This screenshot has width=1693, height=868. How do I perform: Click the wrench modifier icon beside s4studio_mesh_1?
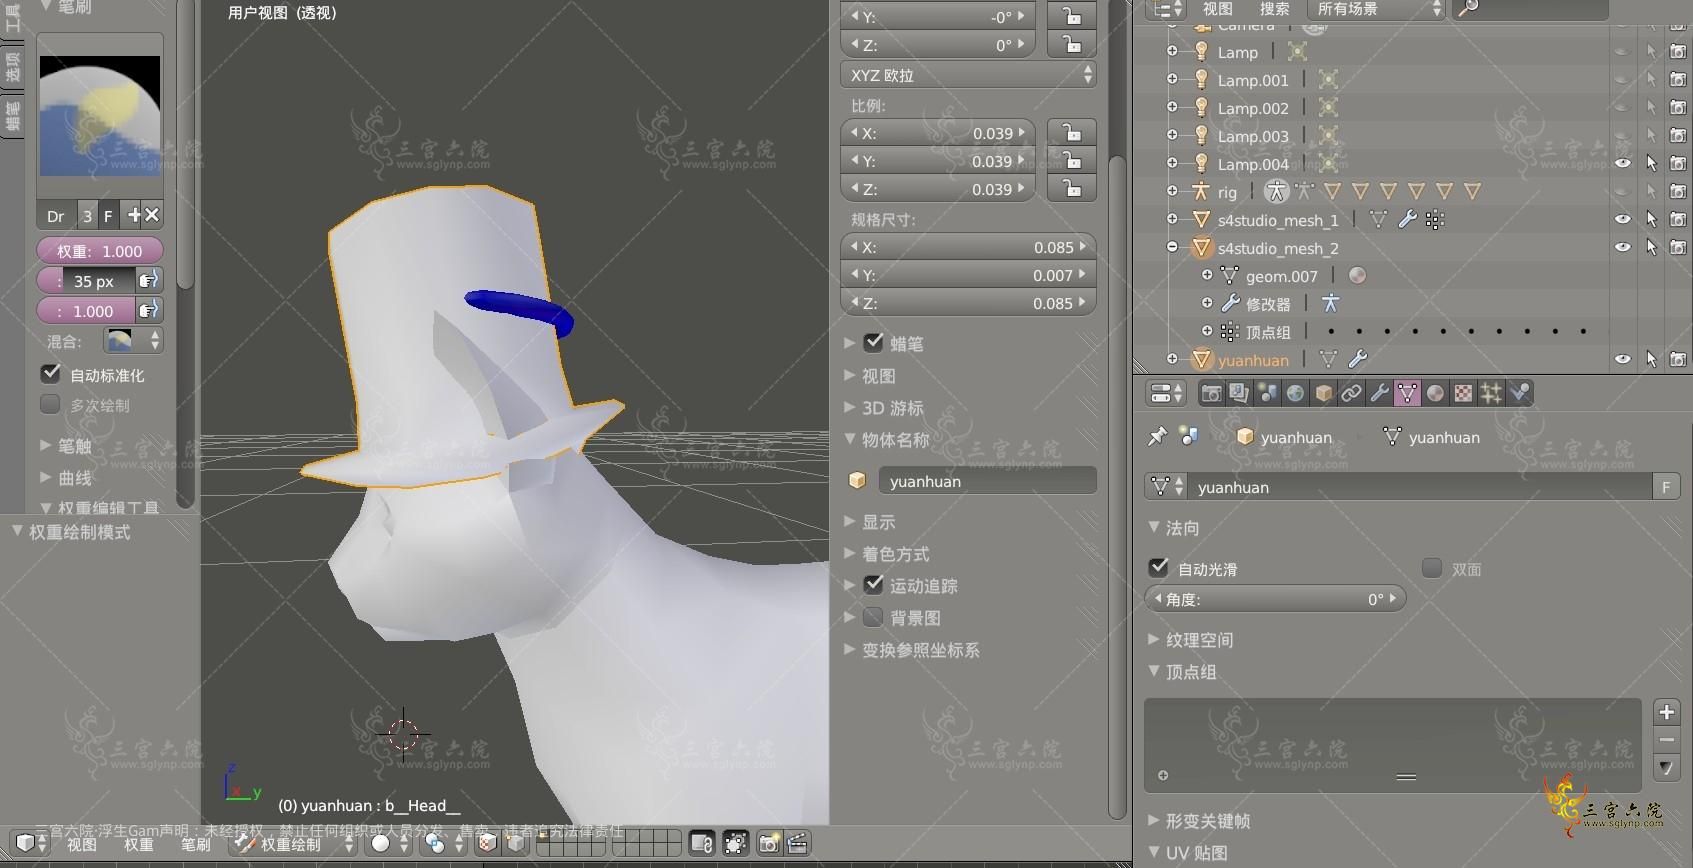pos(1407,219)
